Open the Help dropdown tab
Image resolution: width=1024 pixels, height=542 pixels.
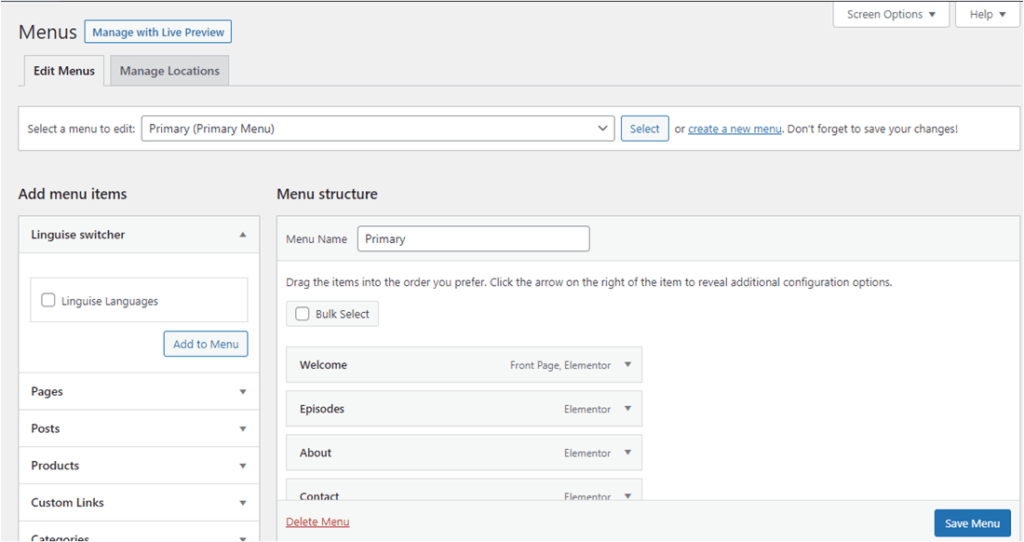click(987, 14)
